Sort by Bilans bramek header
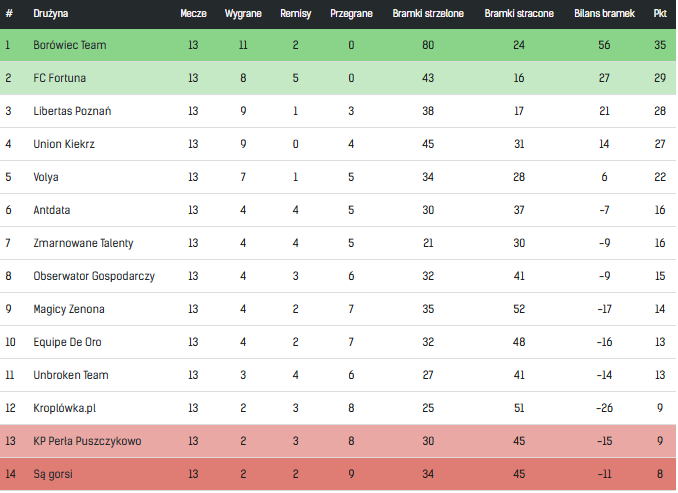 click(x=604, y=14)
